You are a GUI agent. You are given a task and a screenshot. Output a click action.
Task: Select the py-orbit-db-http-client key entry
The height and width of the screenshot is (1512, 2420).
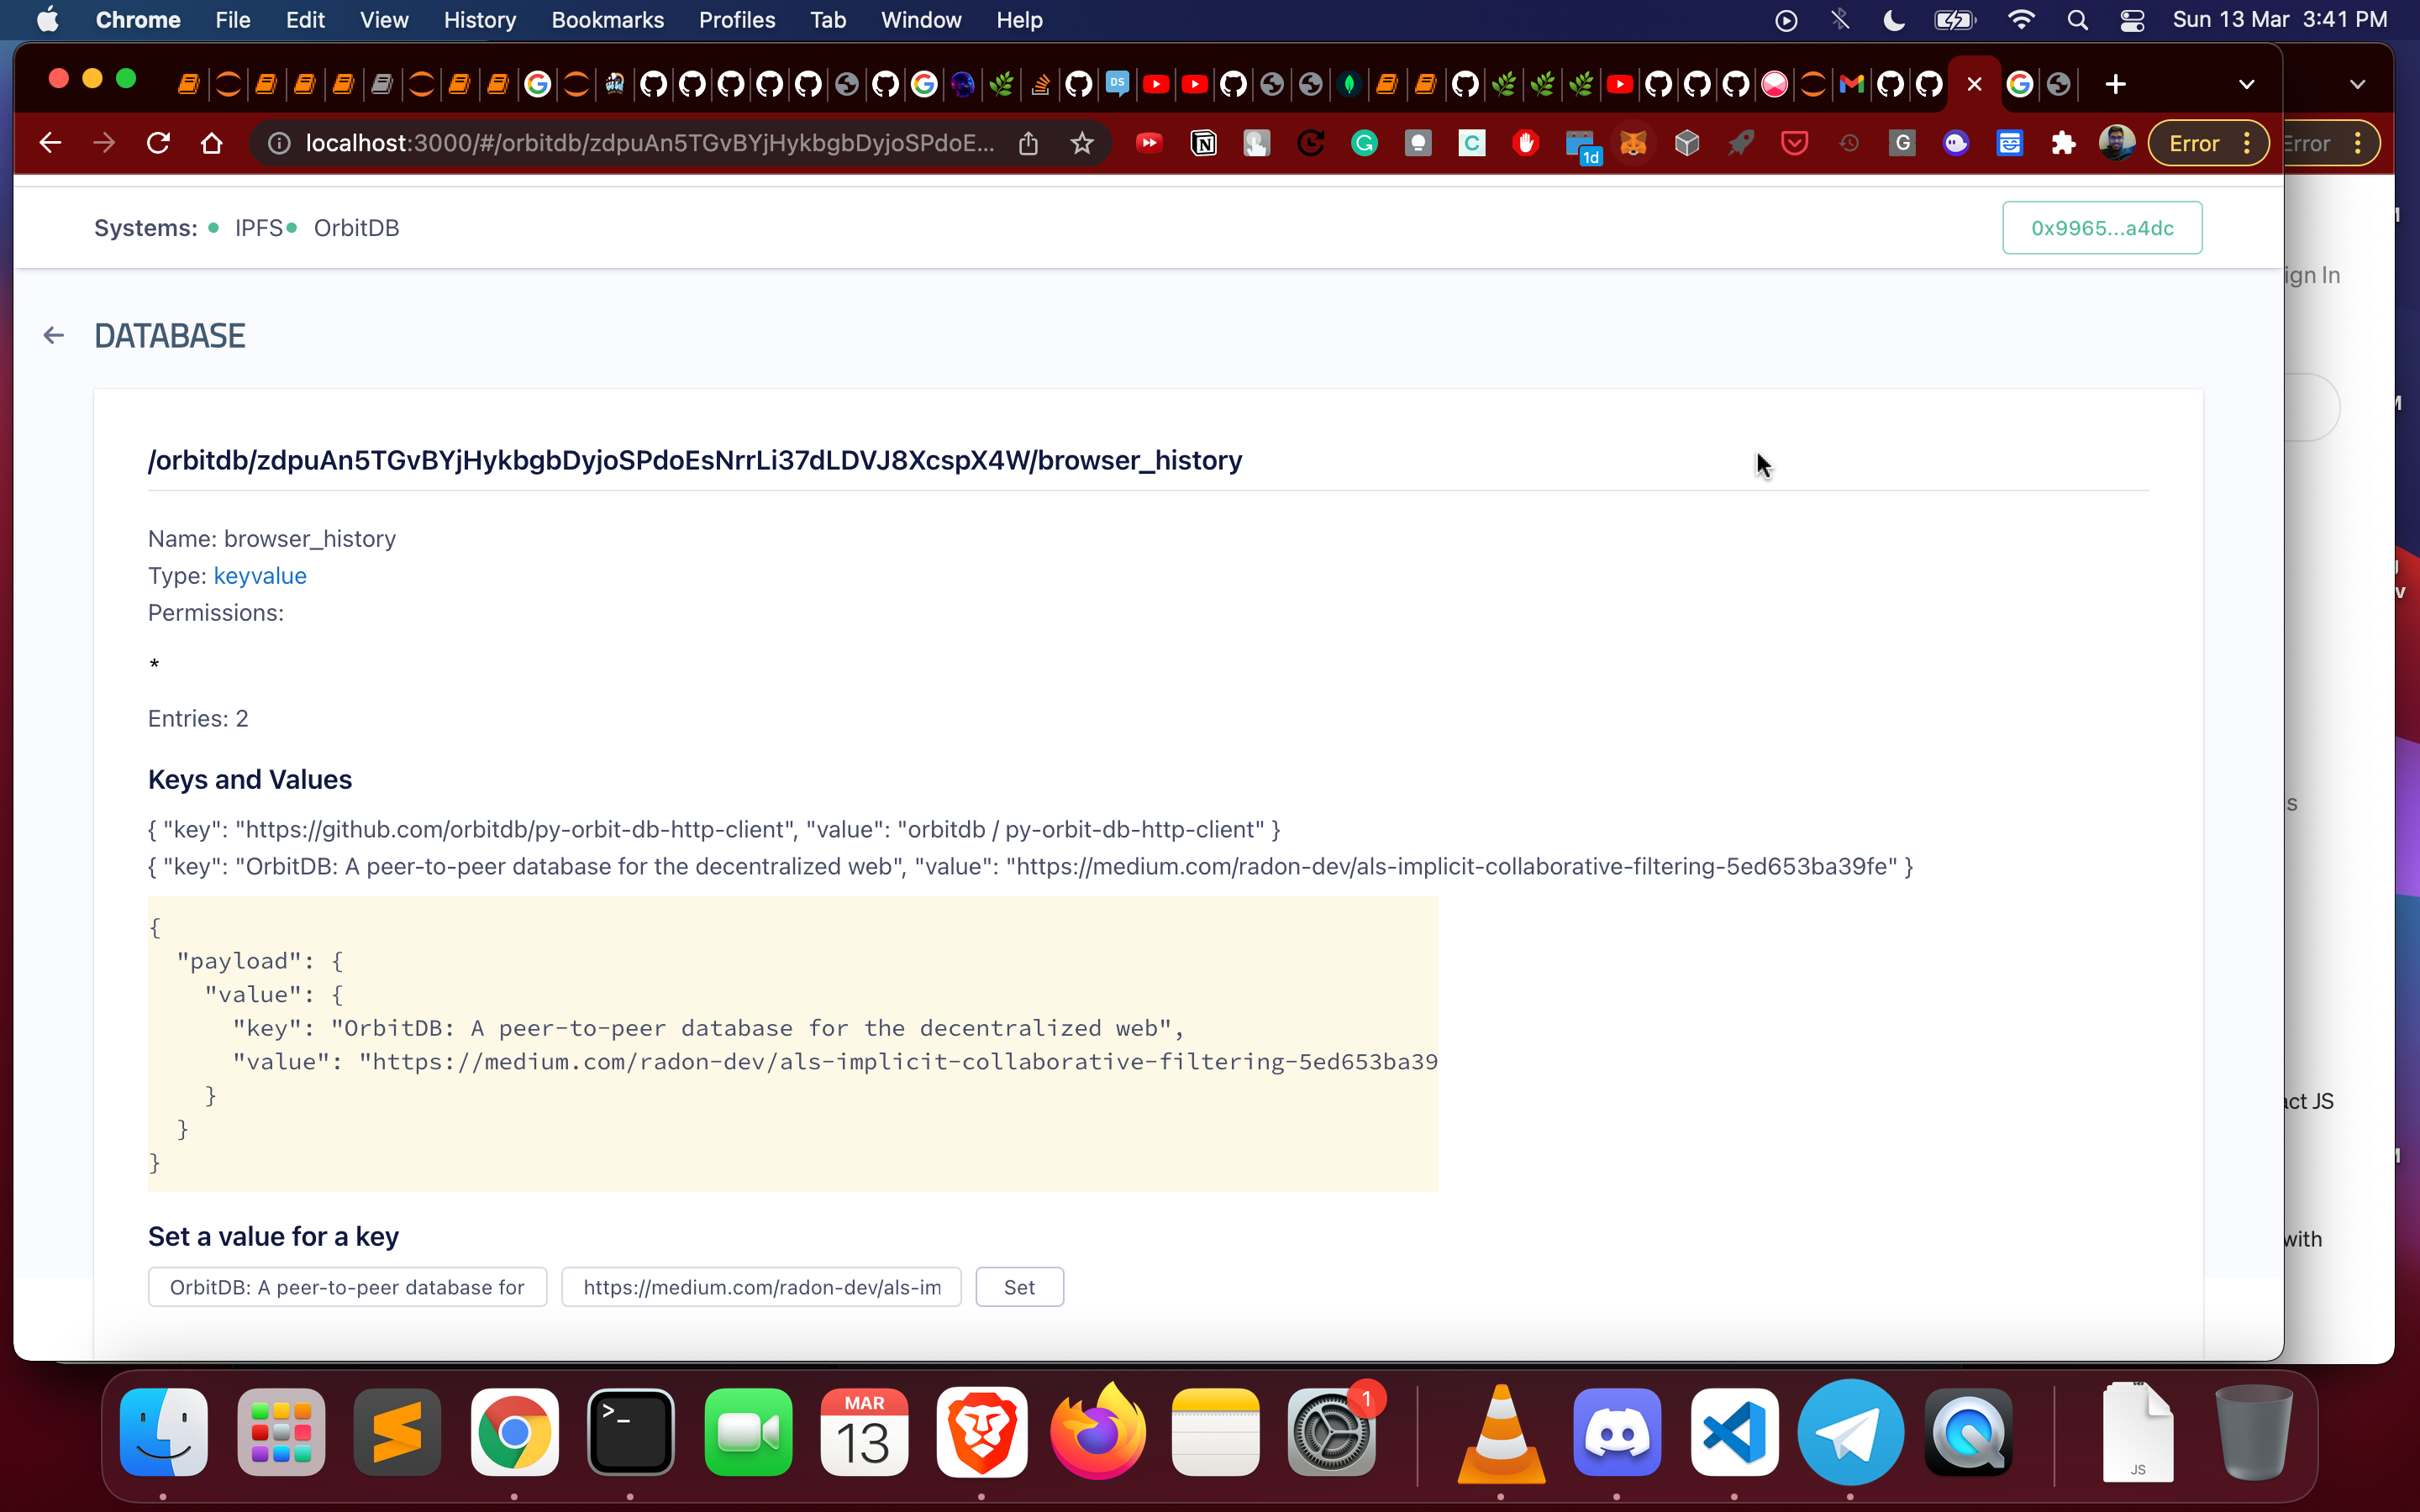(x=714, y=830)
